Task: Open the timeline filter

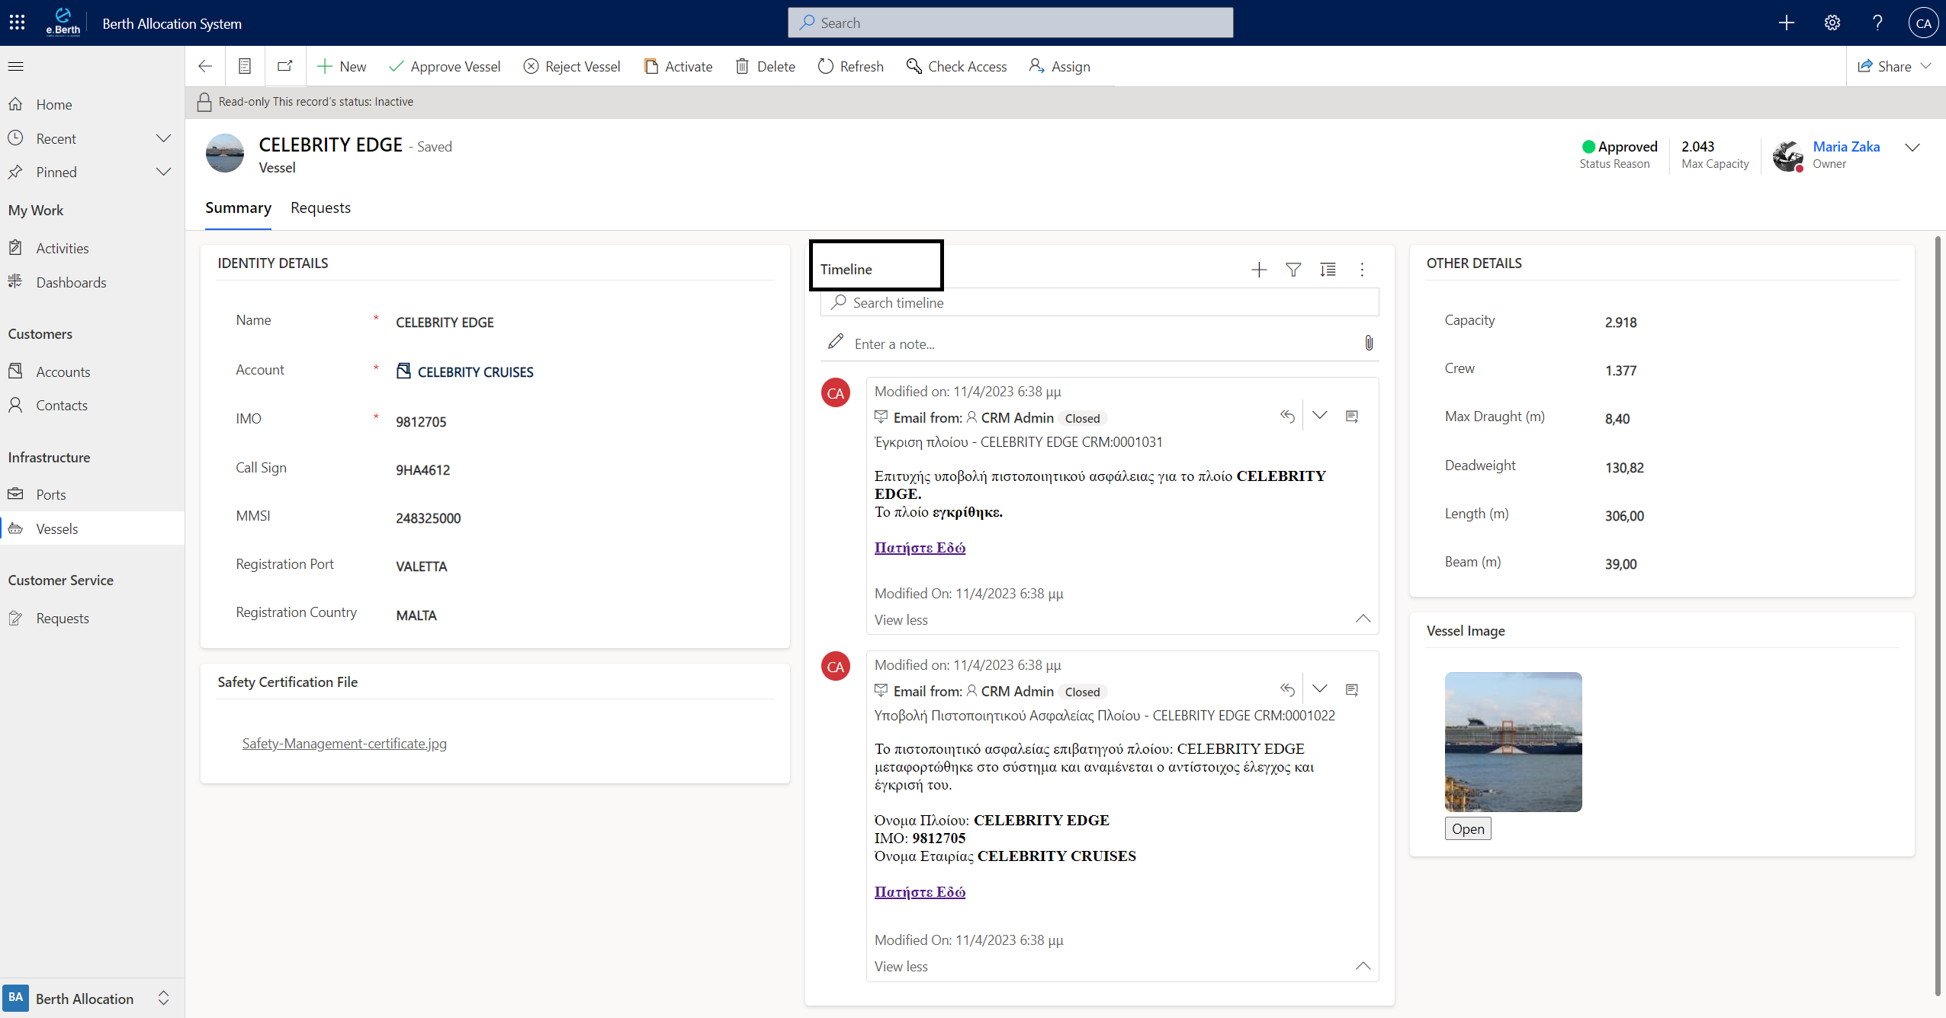Action: point(1293,269)
